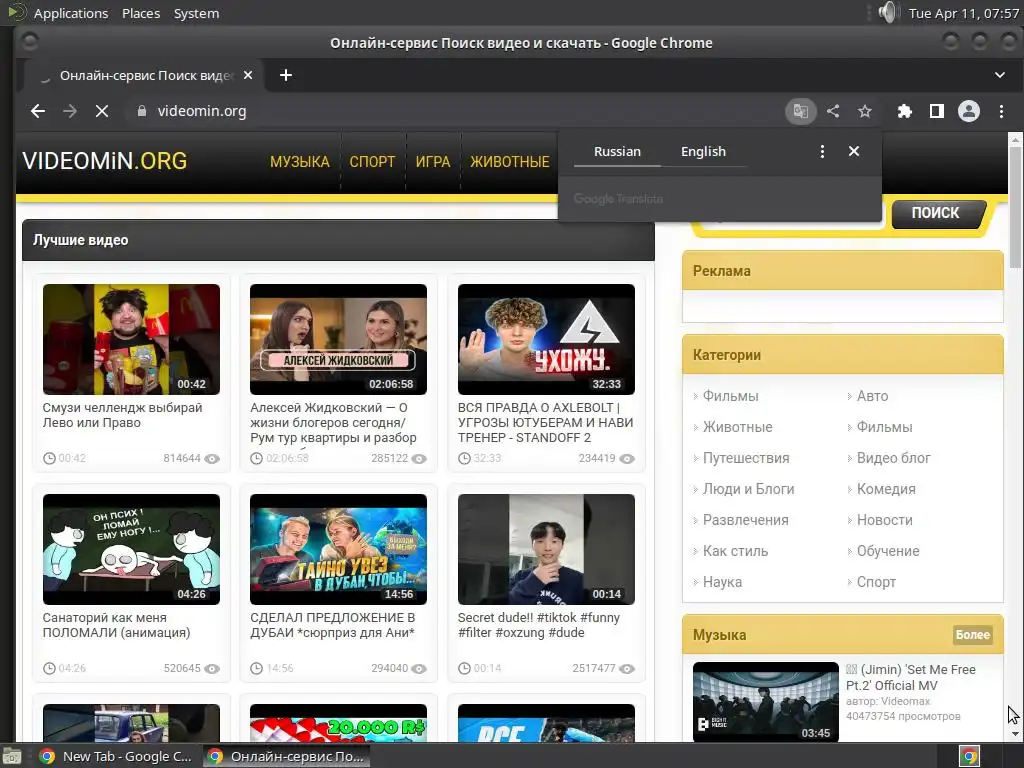The image size is (1024, 768).
Task: Click the clock icon next to 32:33
Action: click(x=464, y=458)
